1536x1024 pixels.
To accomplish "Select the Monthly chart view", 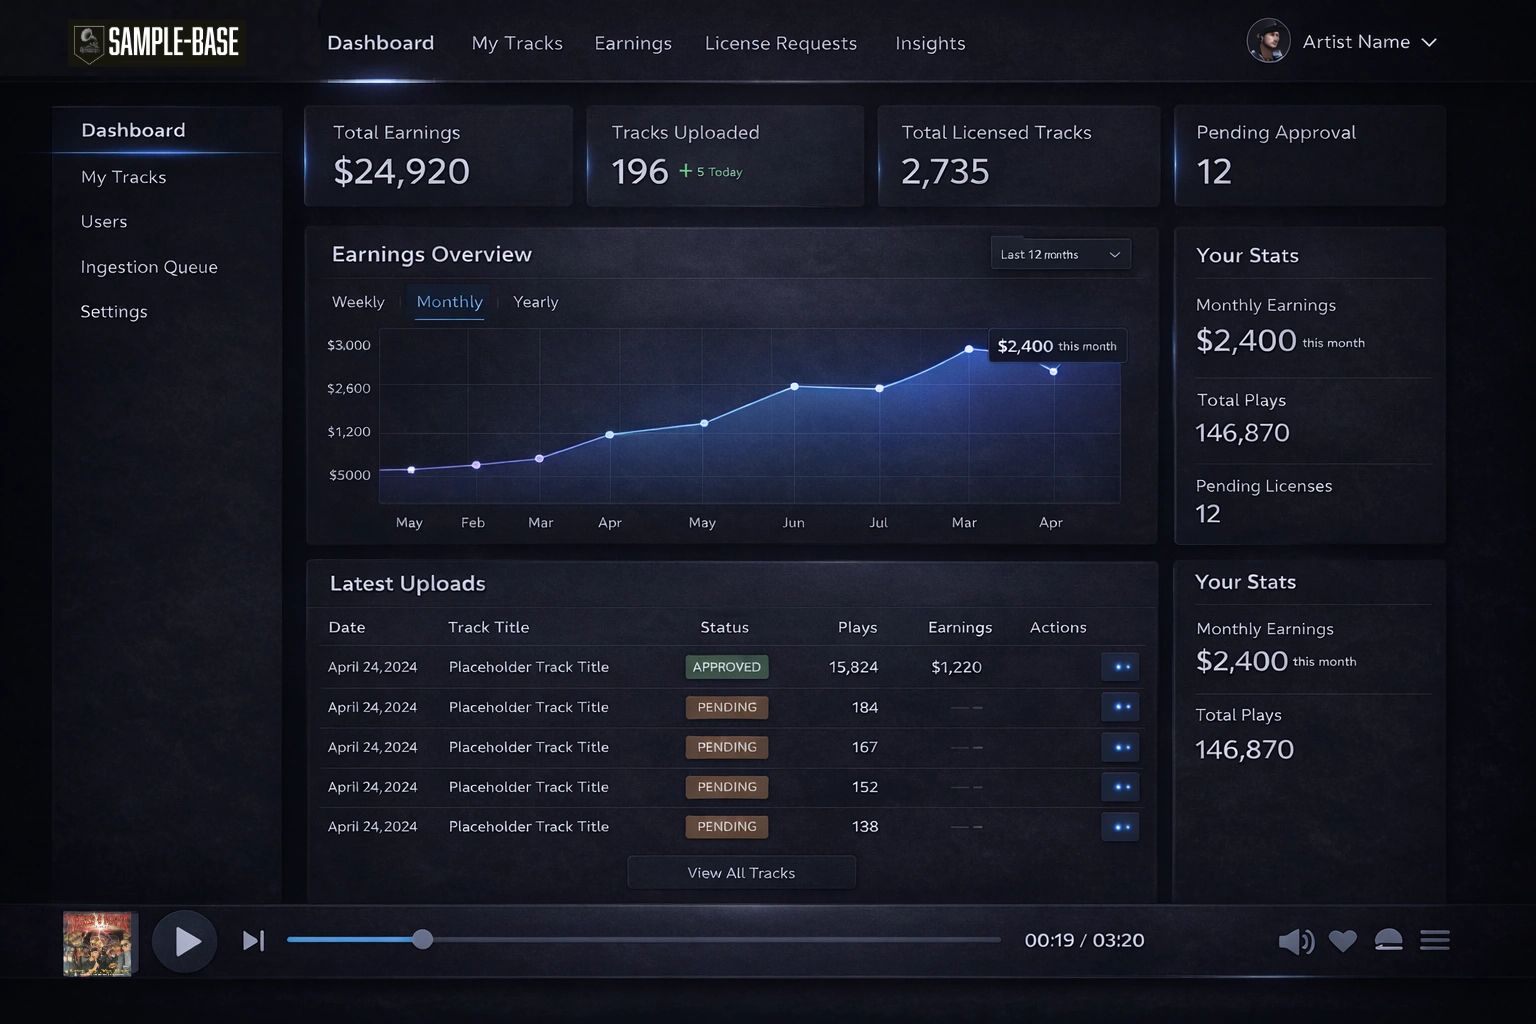I will point(449,302).
